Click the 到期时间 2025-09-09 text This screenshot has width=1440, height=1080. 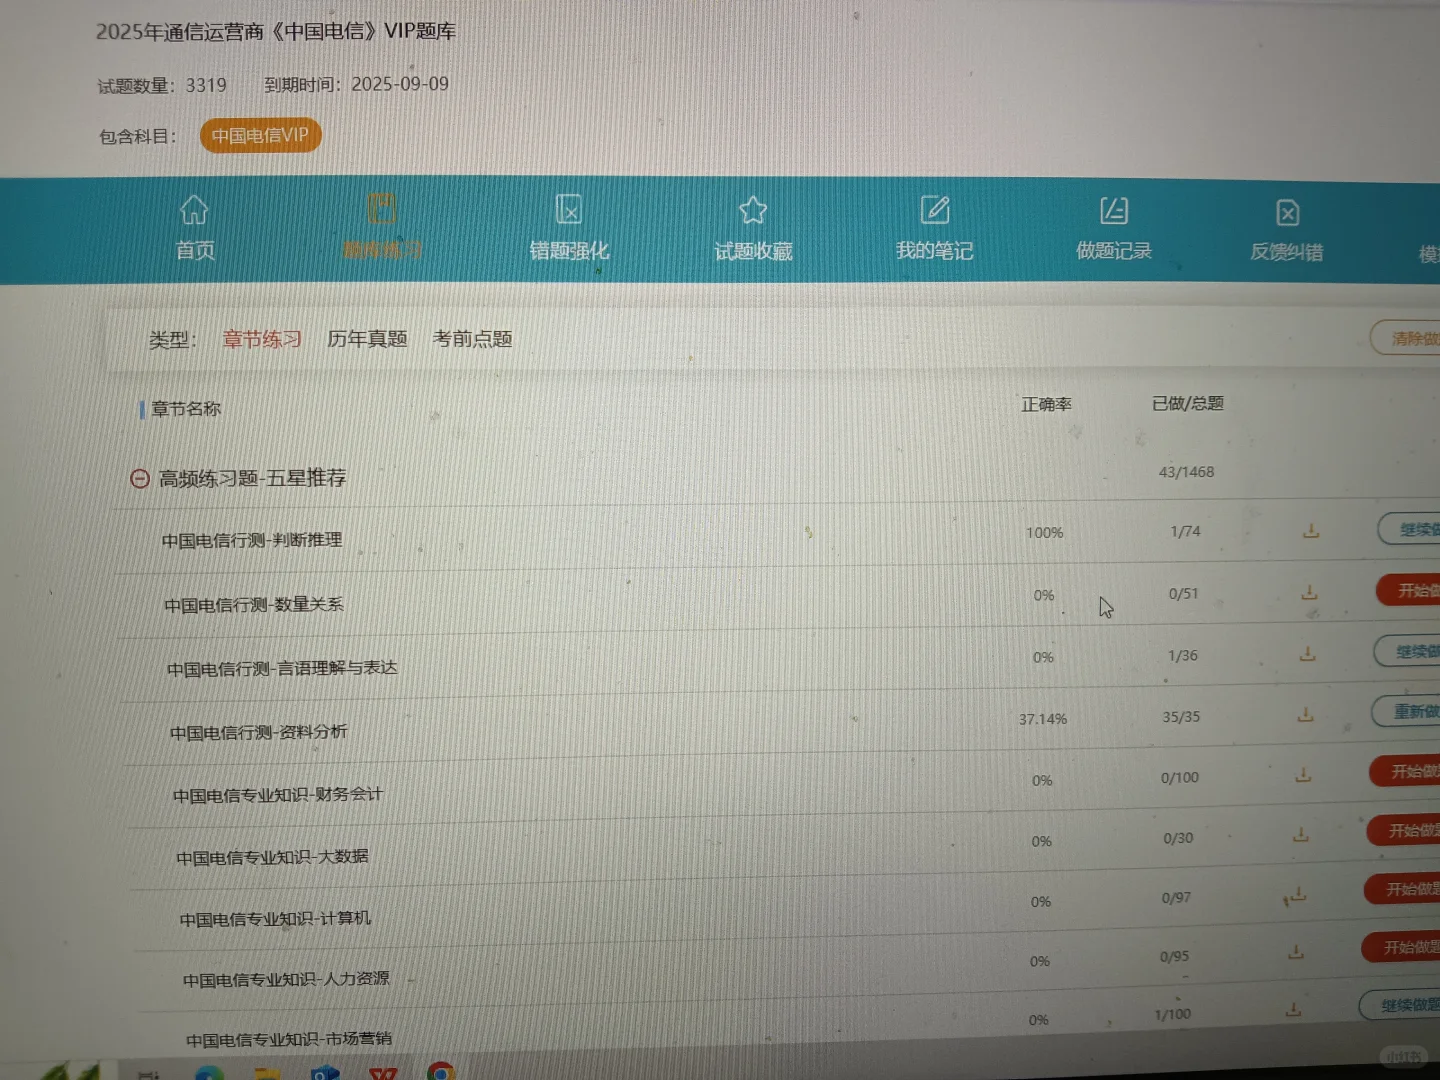point(356,84)
